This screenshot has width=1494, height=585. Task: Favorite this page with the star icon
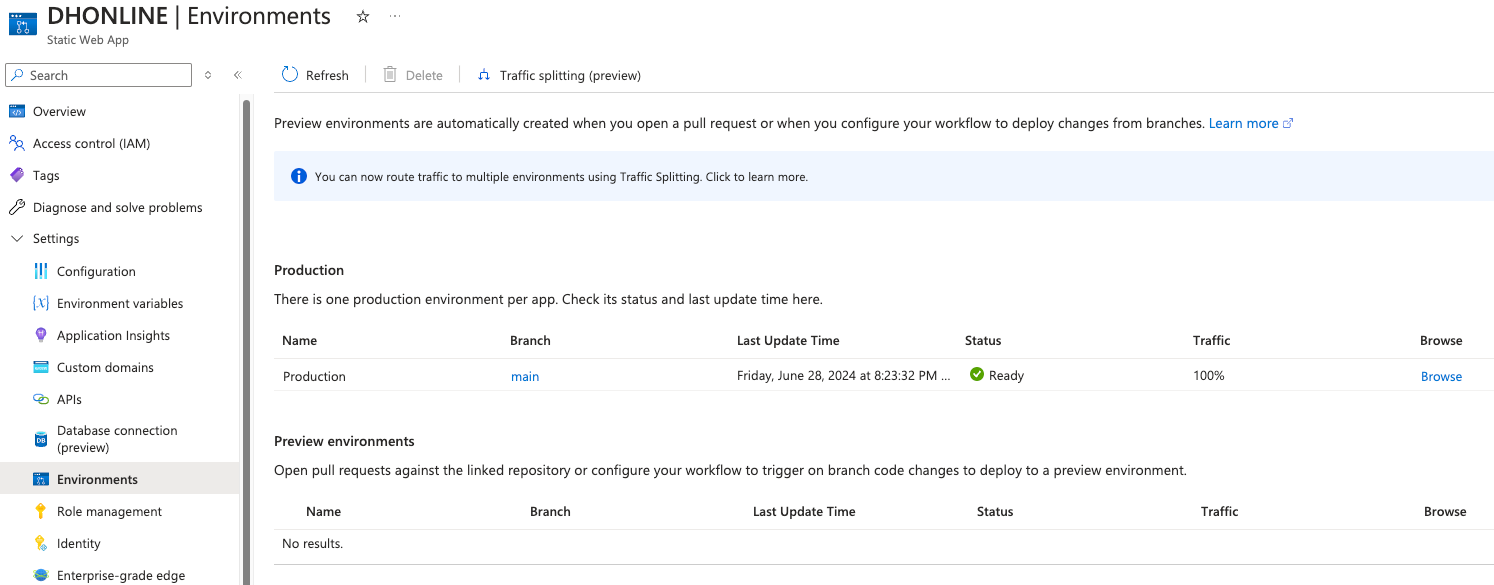(x=363, y=17)
